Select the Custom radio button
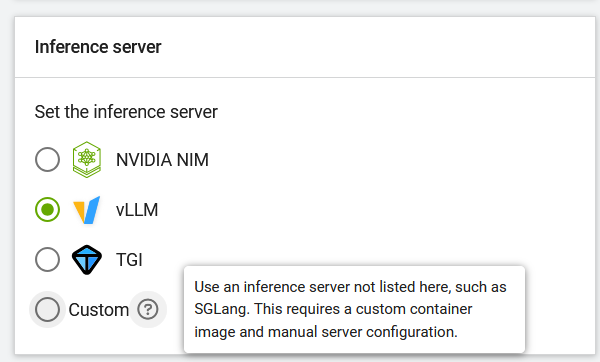 (x=47, y=309)
